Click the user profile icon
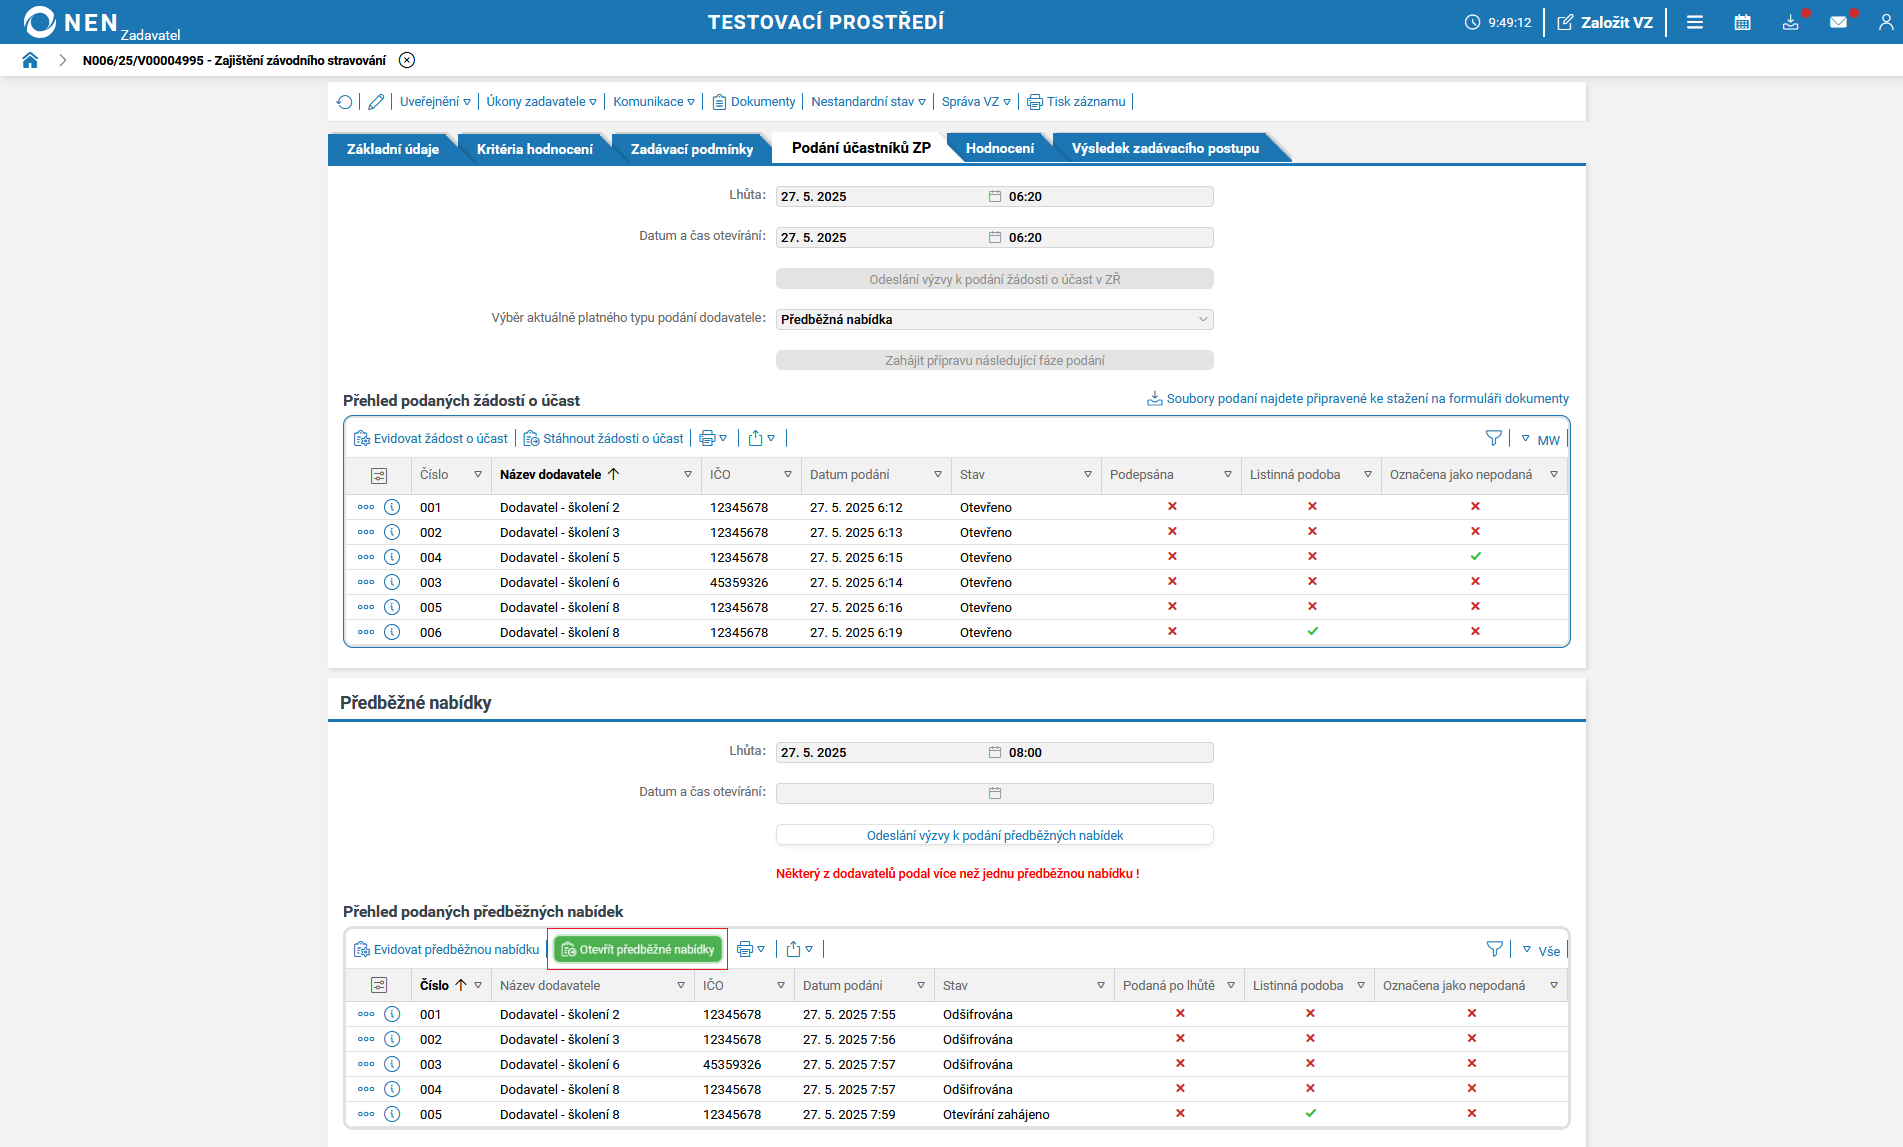Image resolution: width=1903 pixels, height=1147 pixels. click(1885, 22)
